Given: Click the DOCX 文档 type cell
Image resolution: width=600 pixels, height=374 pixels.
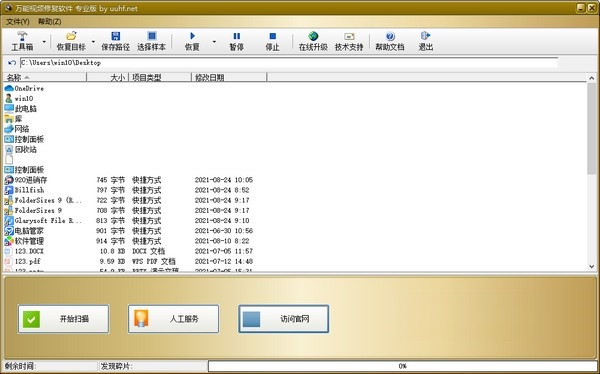Looking at the screenshot, I should [148, 251].
